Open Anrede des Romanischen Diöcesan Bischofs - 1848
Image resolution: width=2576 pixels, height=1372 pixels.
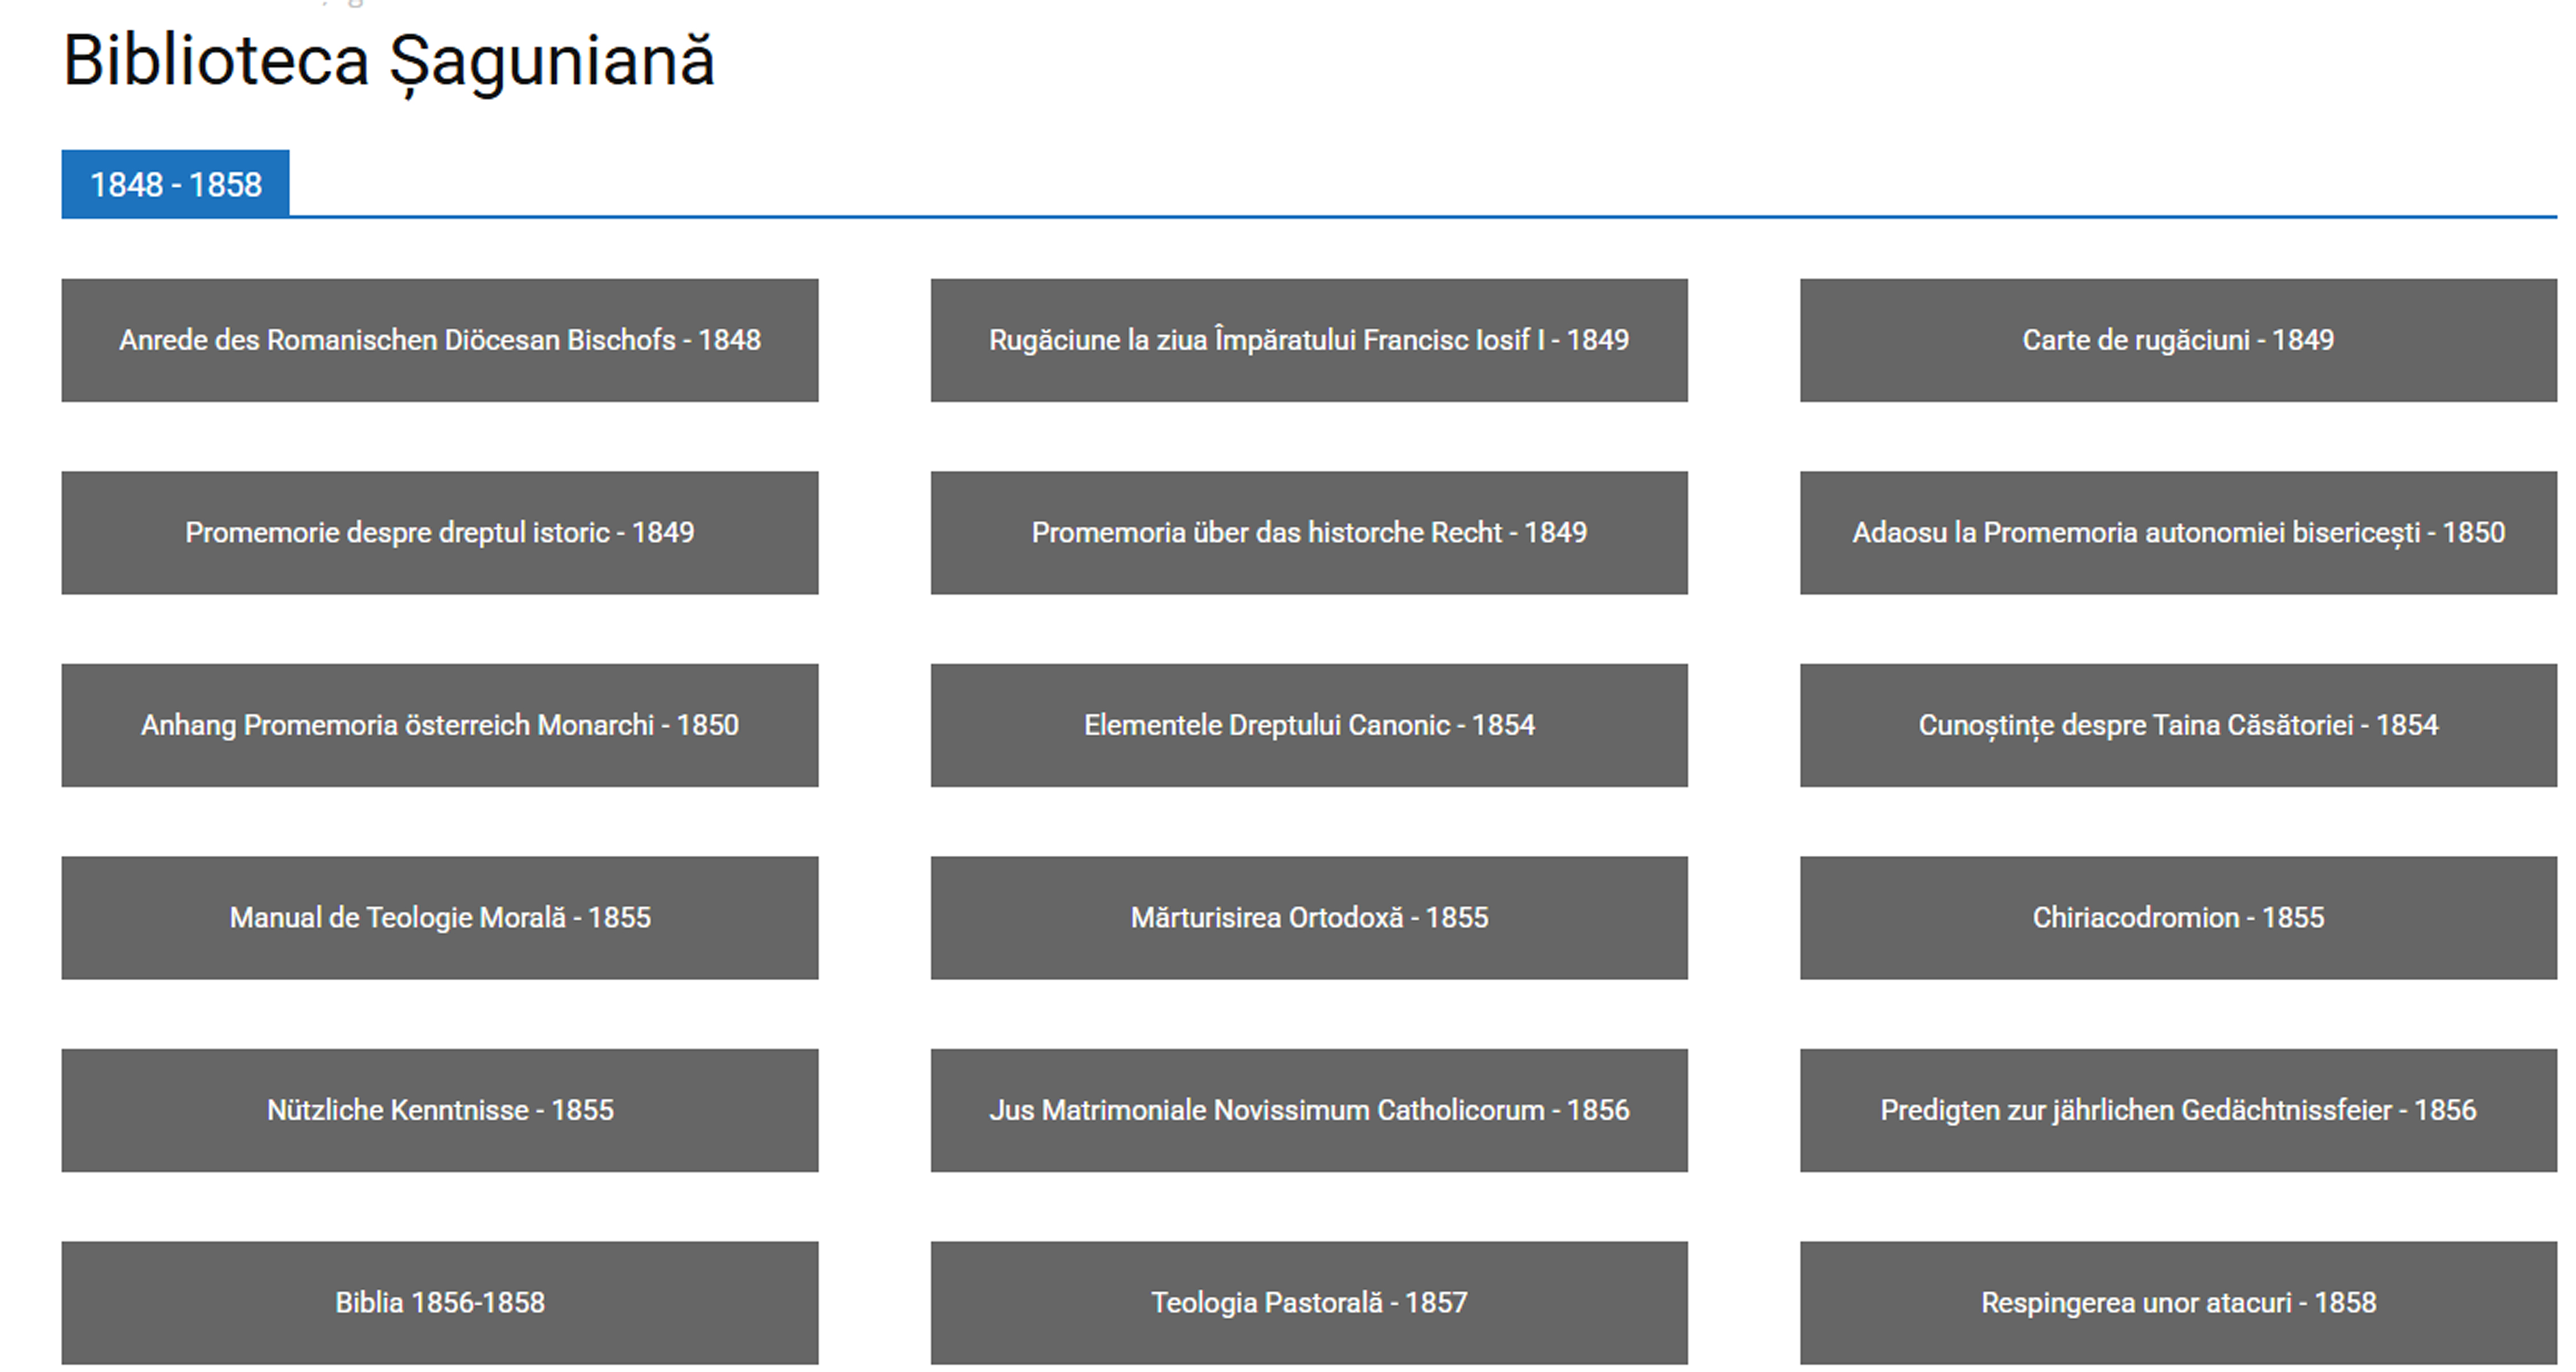click(x=439, y=340)
